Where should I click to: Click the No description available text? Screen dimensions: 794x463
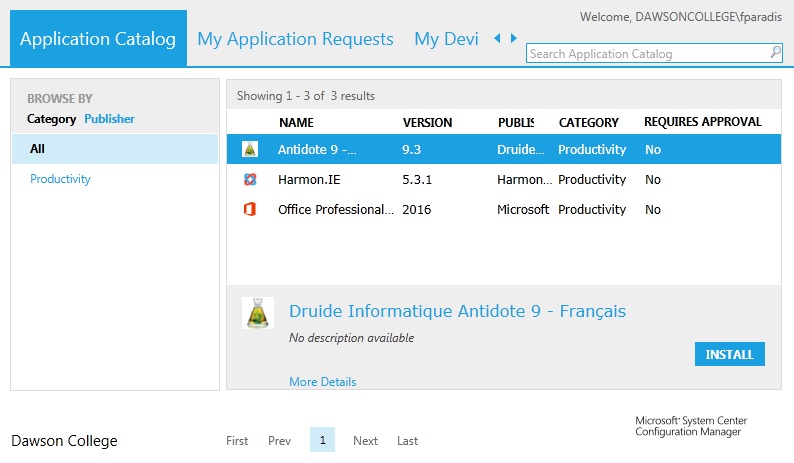[x=351, y=338]
